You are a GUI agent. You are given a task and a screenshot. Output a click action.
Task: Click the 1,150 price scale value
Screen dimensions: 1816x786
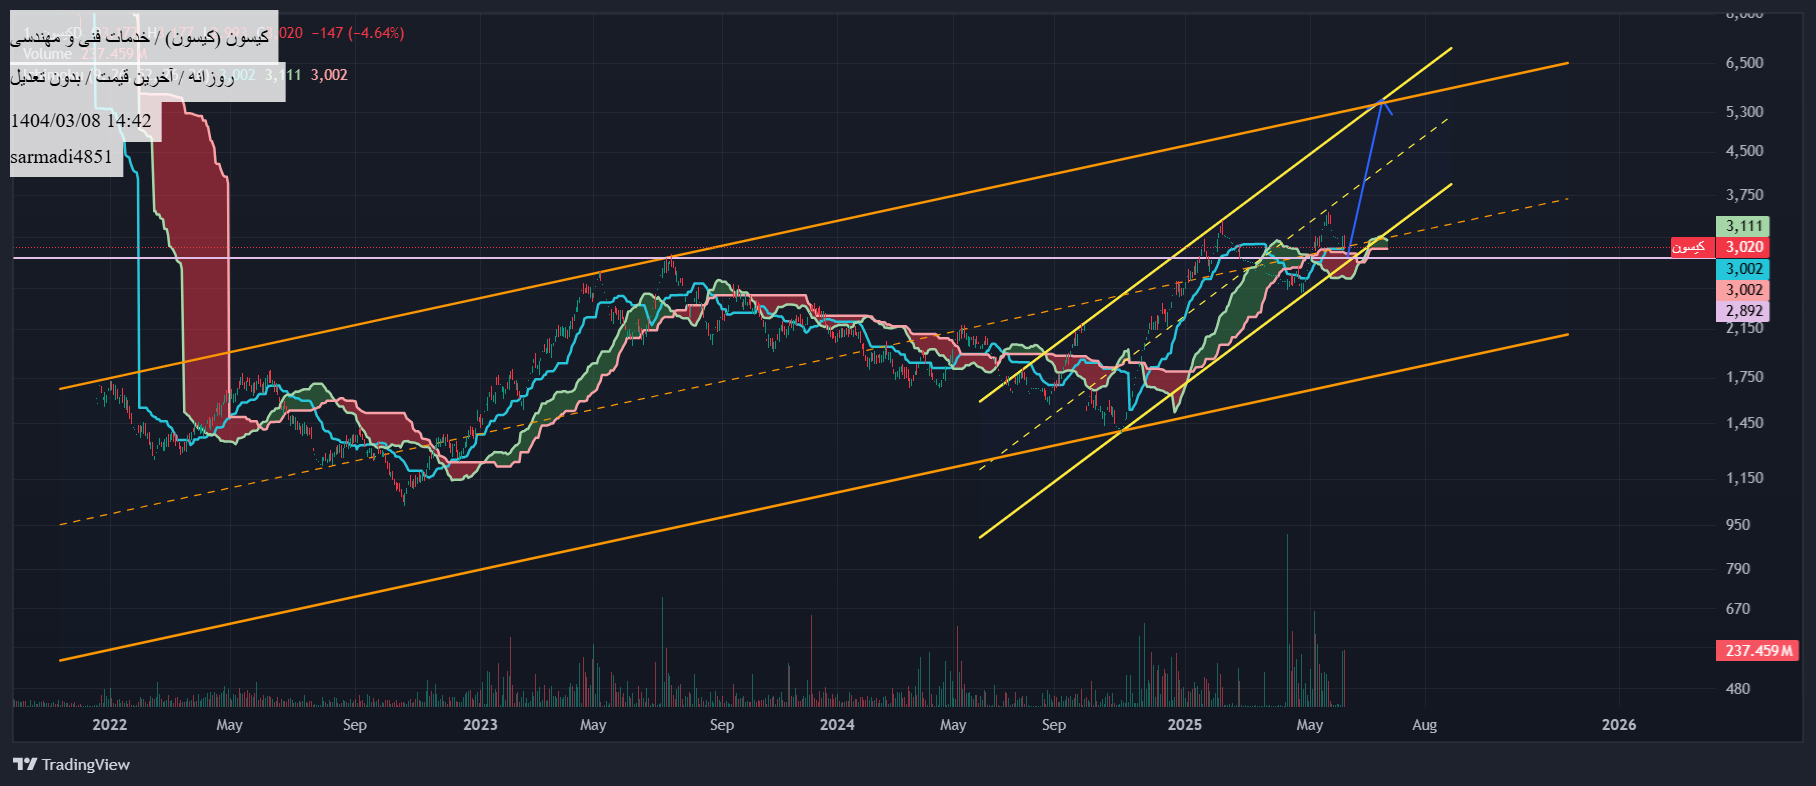tap(1744, 478)
